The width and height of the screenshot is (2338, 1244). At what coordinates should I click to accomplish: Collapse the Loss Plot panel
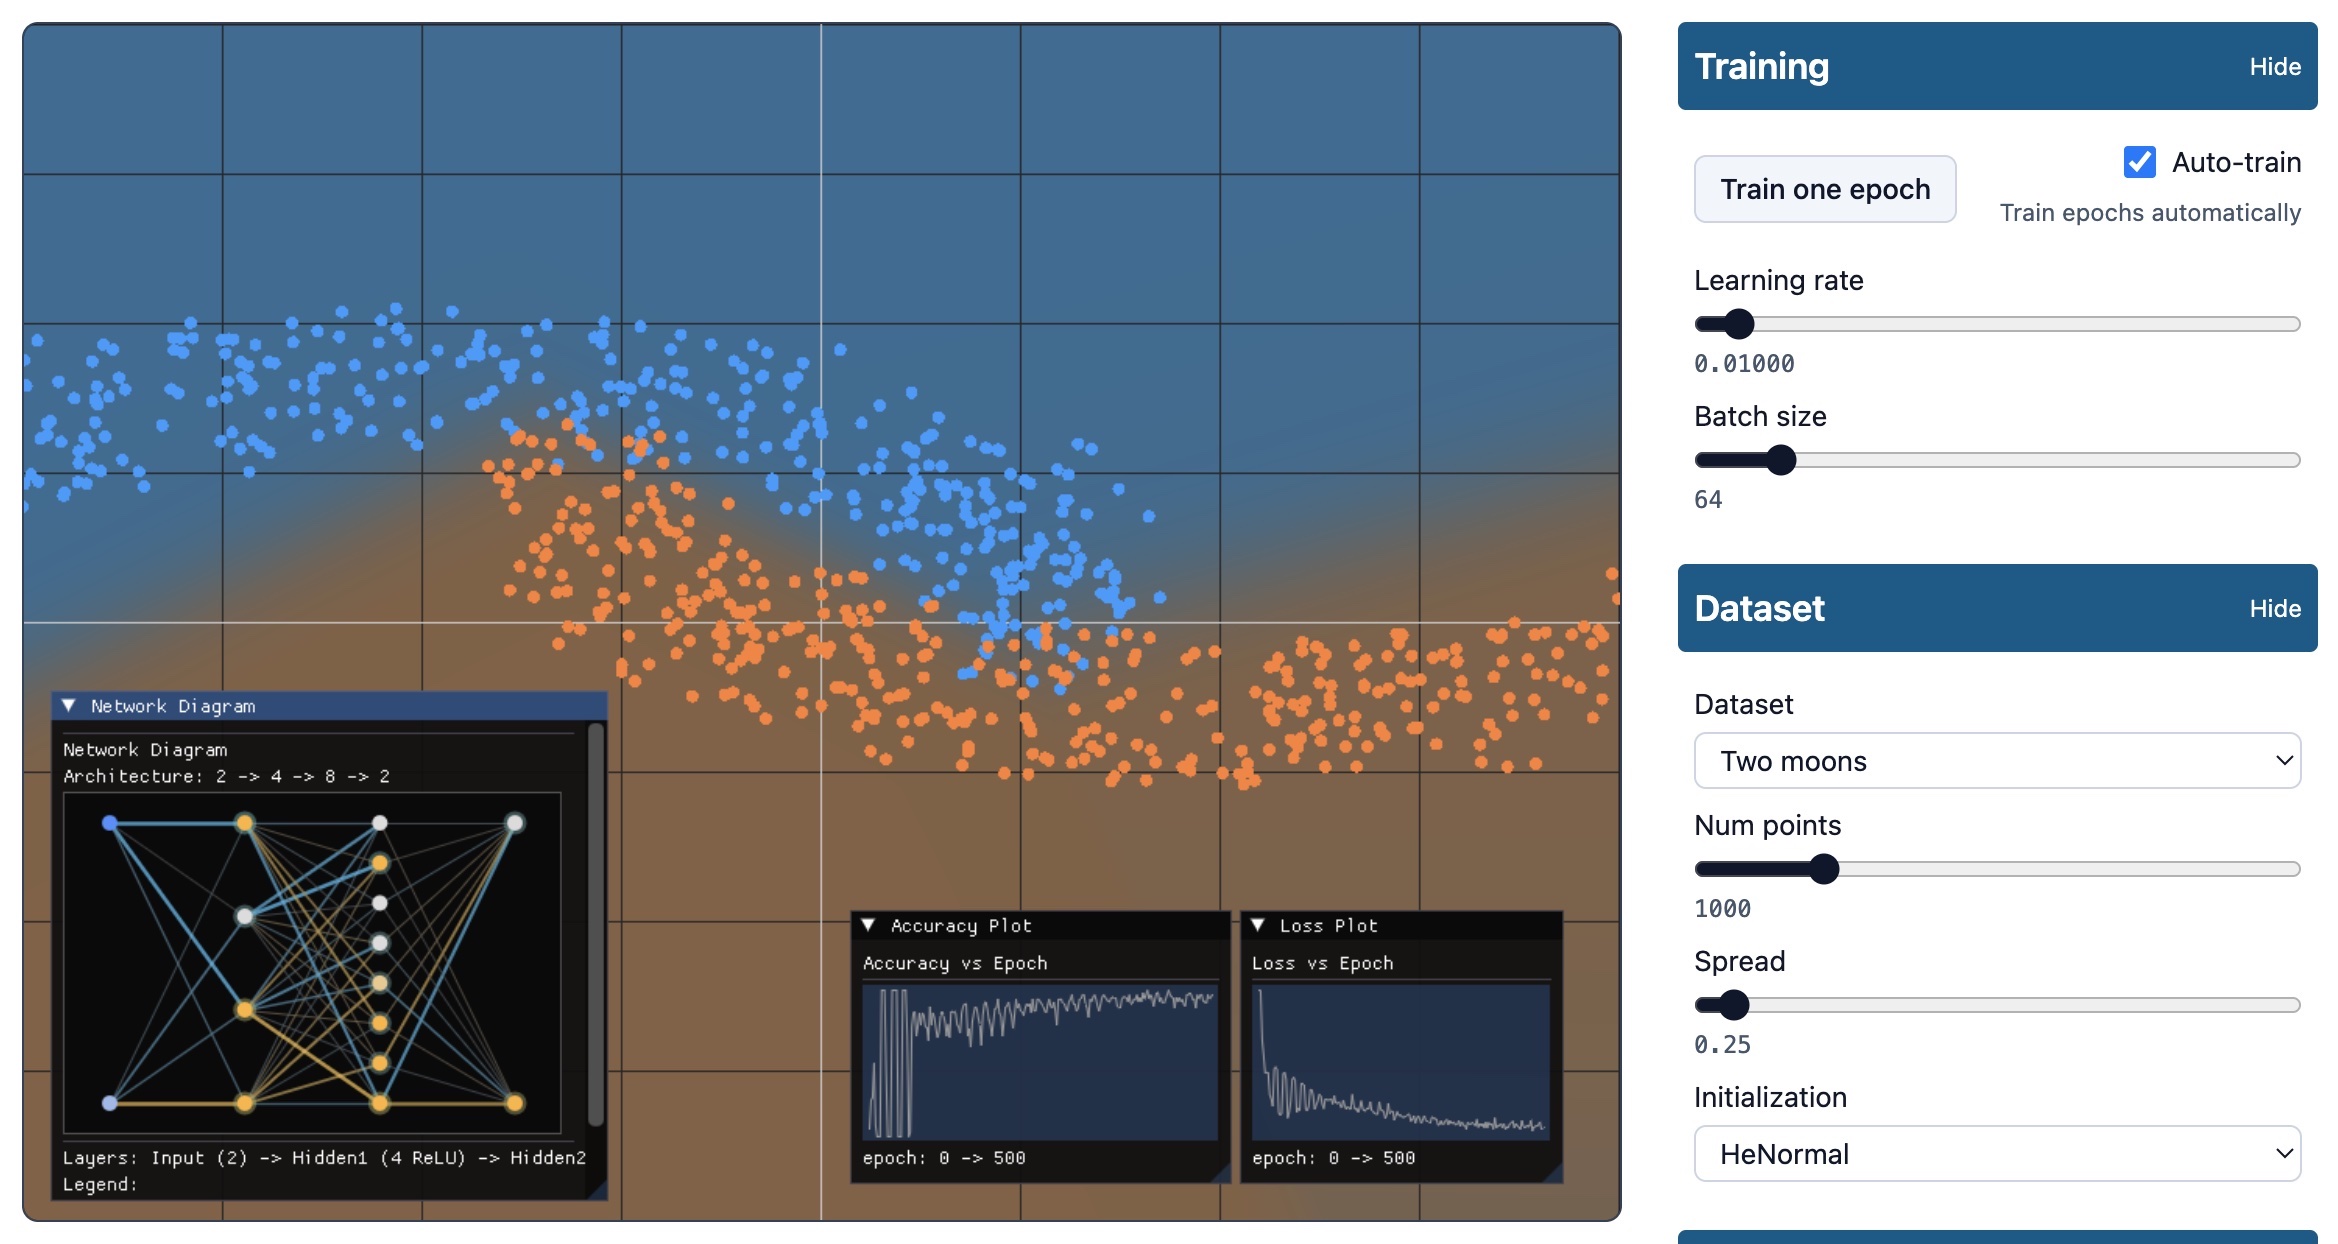click(1258, 925)
